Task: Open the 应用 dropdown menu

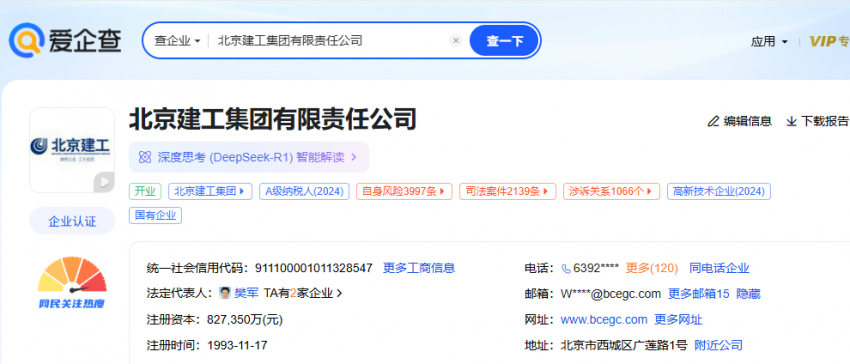Action: (x=769, y=42)
